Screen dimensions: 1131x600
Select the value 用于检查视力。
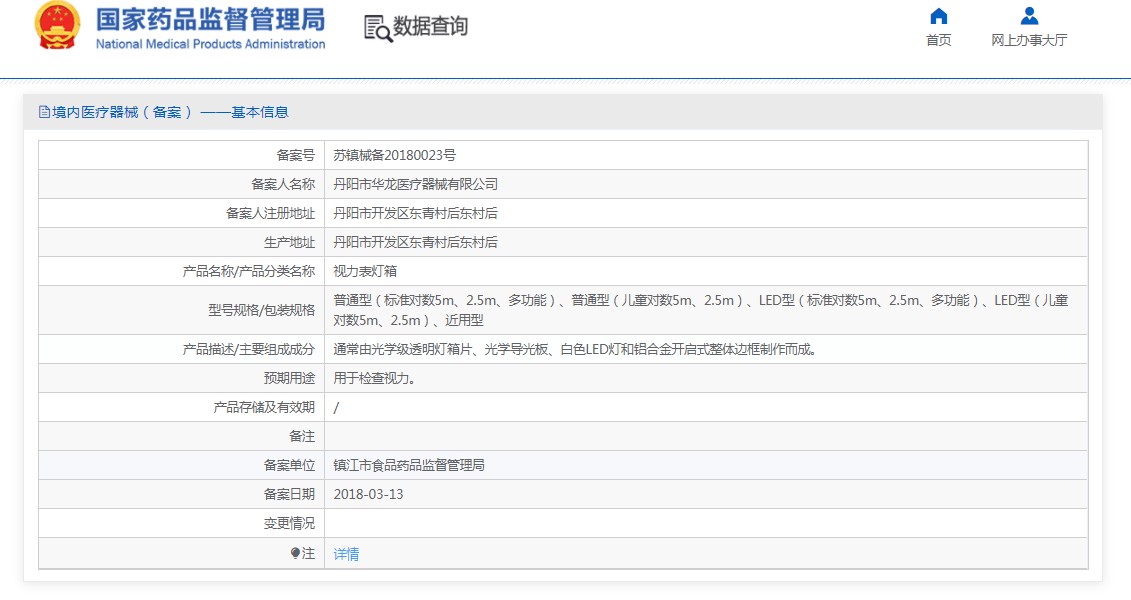374,379
